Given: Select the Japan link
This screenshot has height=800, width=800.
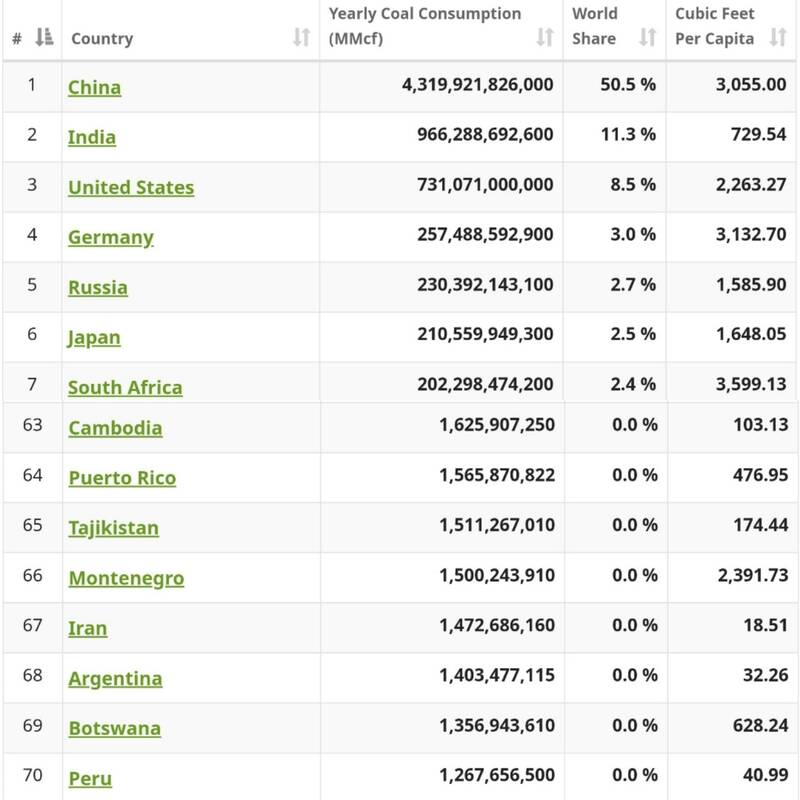Looking at the screenshot, I should pyautogui.click(x=94, y=338).
